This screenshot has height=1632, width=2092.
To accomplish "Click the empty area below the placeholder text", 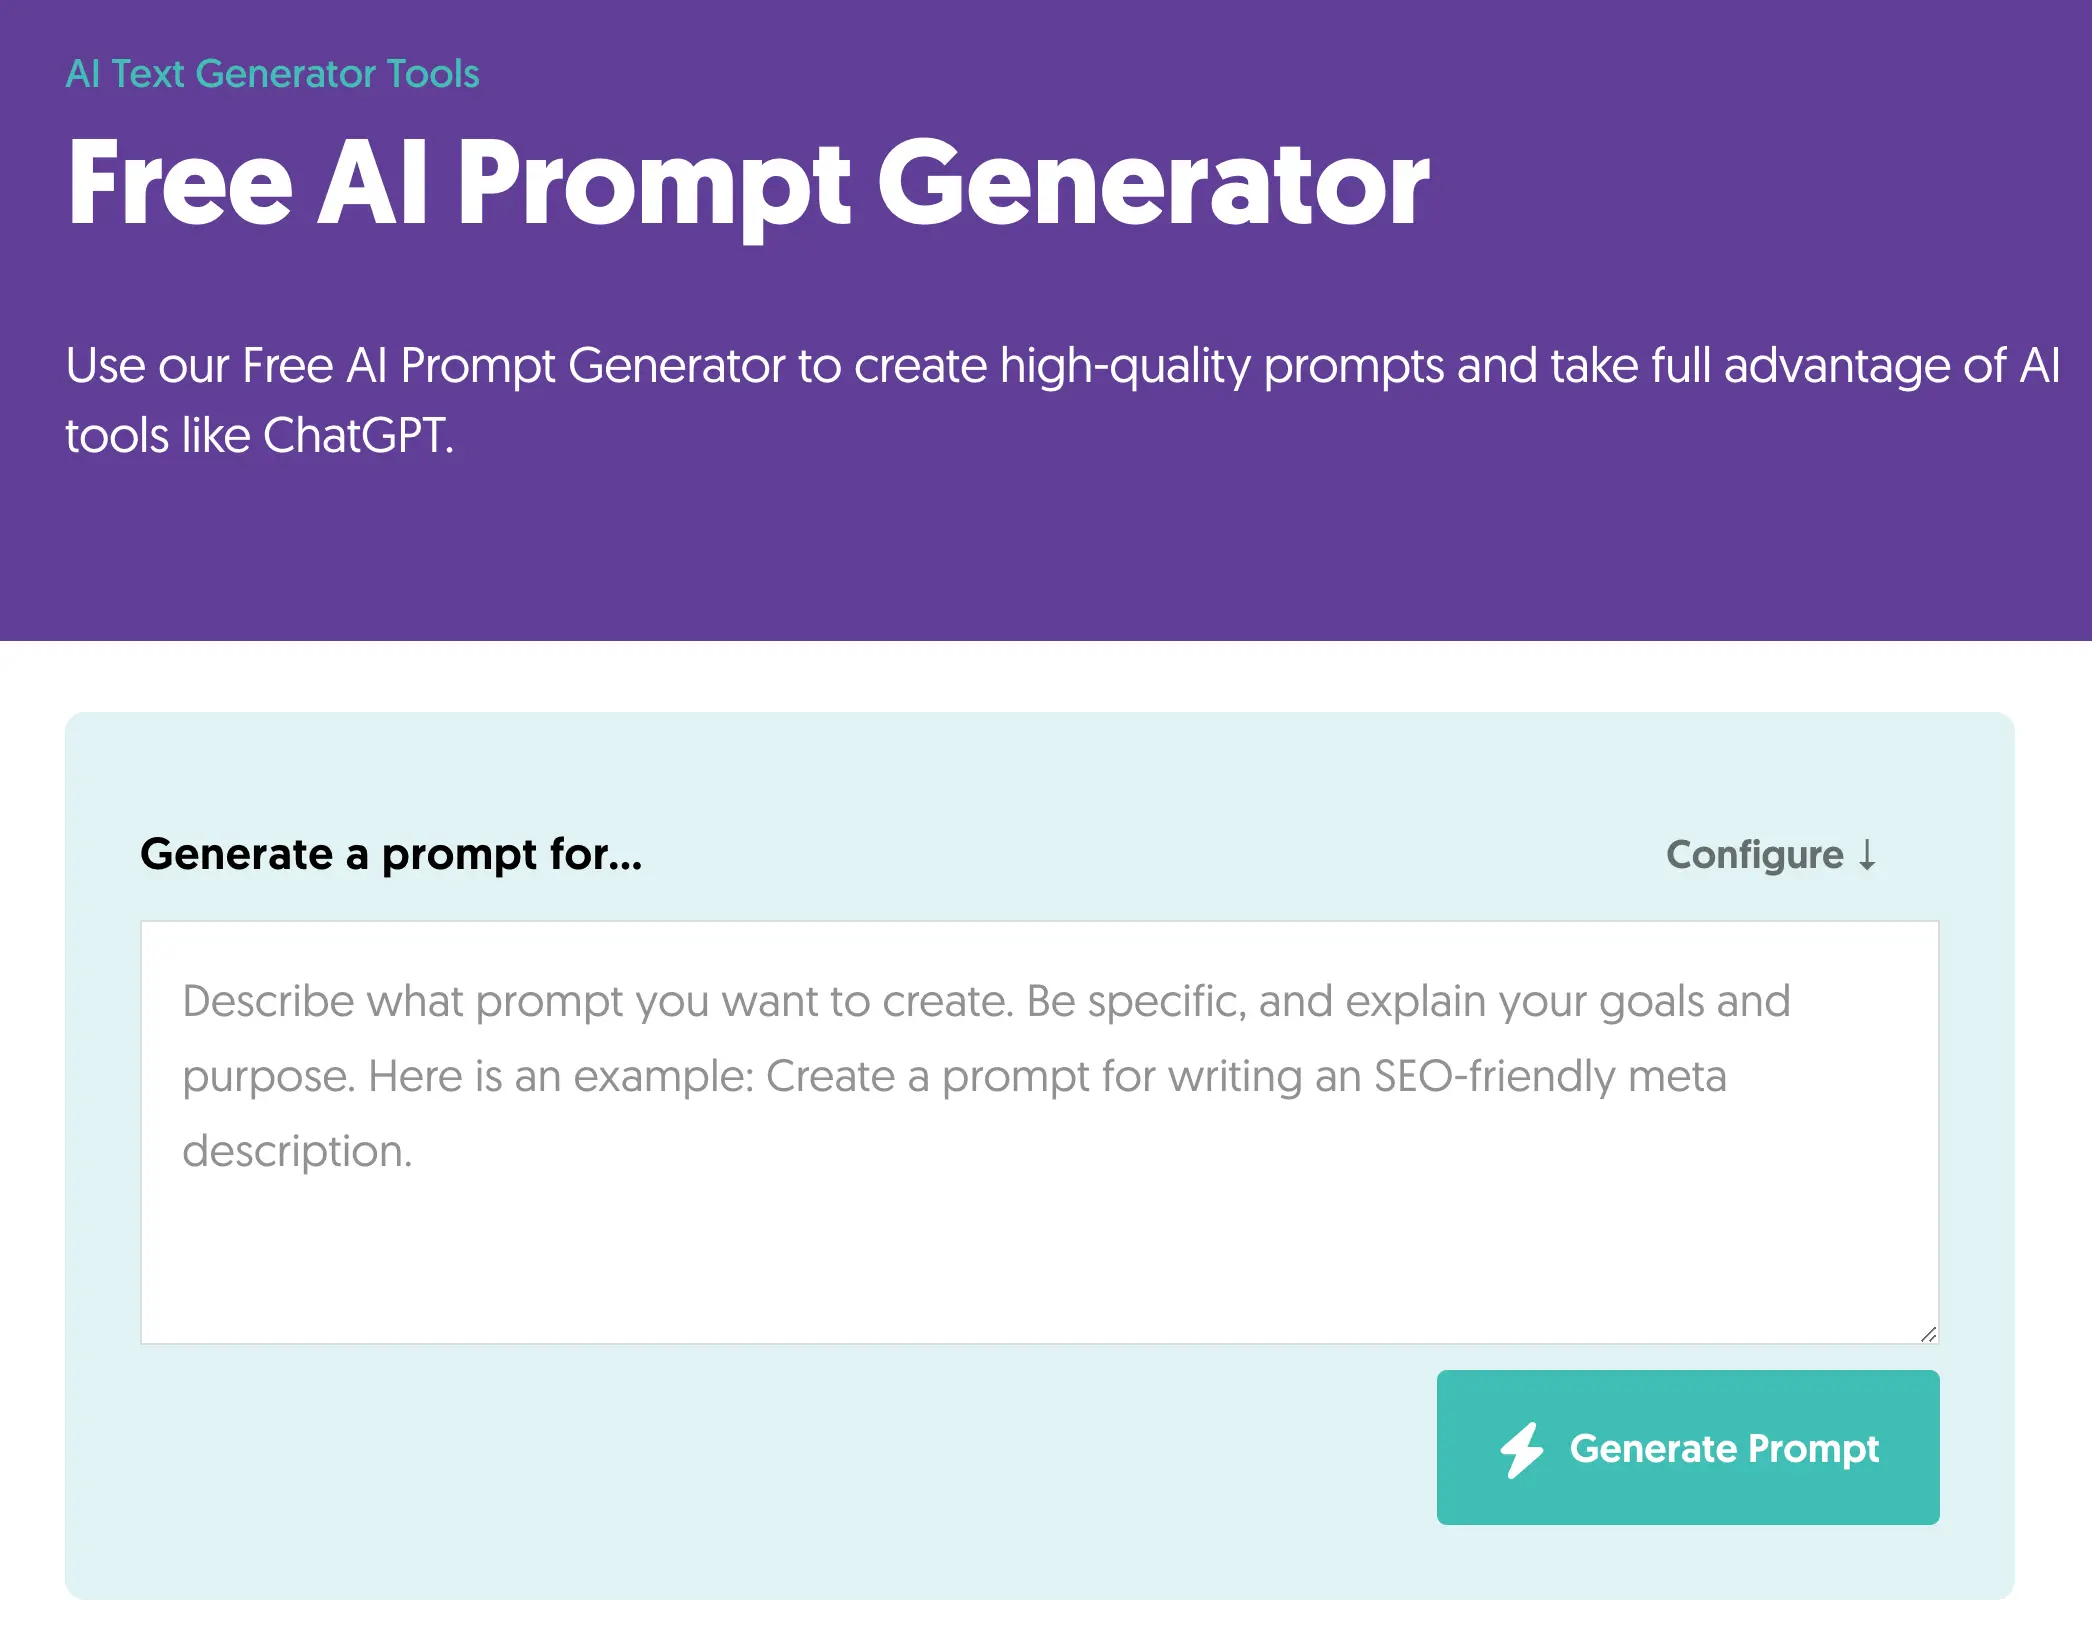I will (1039, 1262).
